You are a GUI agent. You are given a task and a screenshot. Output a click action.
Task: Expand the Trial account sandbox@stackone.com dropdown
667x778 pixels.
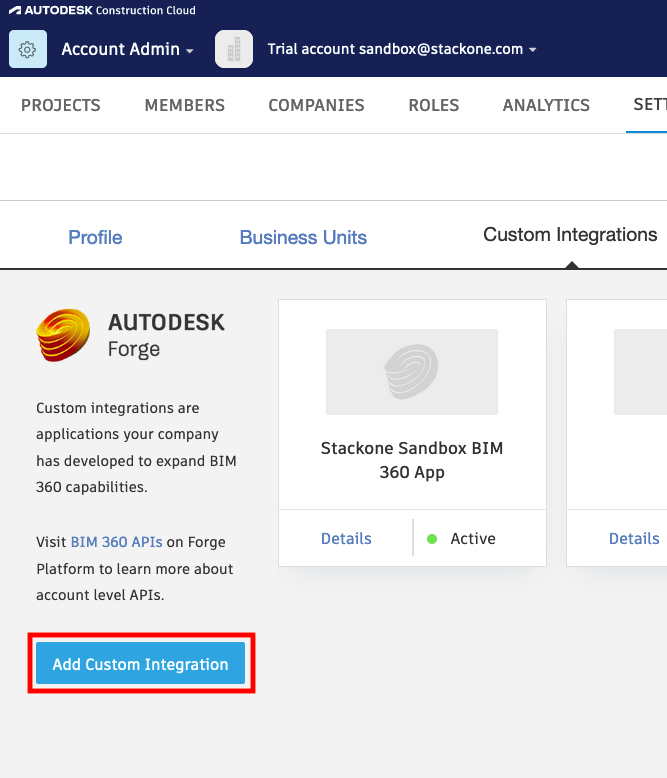[402, 49]
